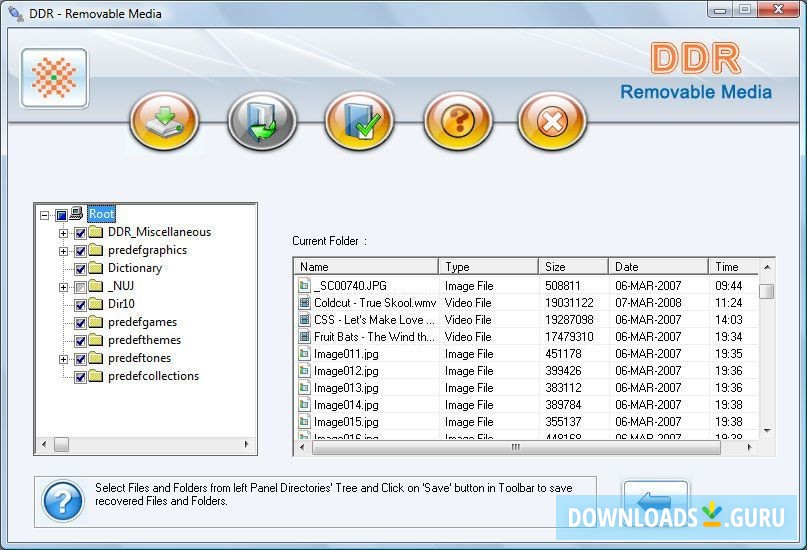Expand the predefgraphics folder

63,251
